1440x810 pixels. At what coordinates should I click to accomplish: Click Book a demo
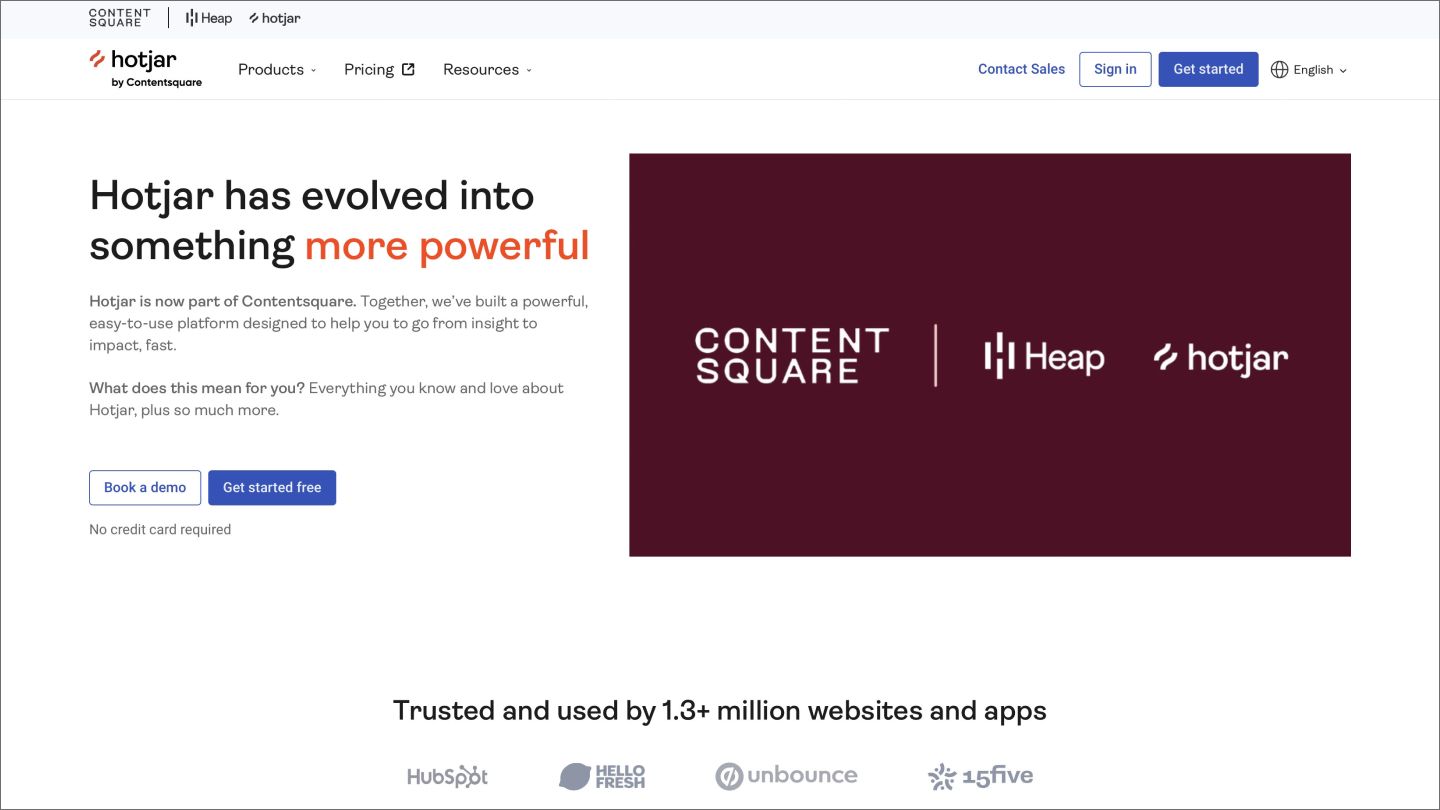(x=145, y=487)
